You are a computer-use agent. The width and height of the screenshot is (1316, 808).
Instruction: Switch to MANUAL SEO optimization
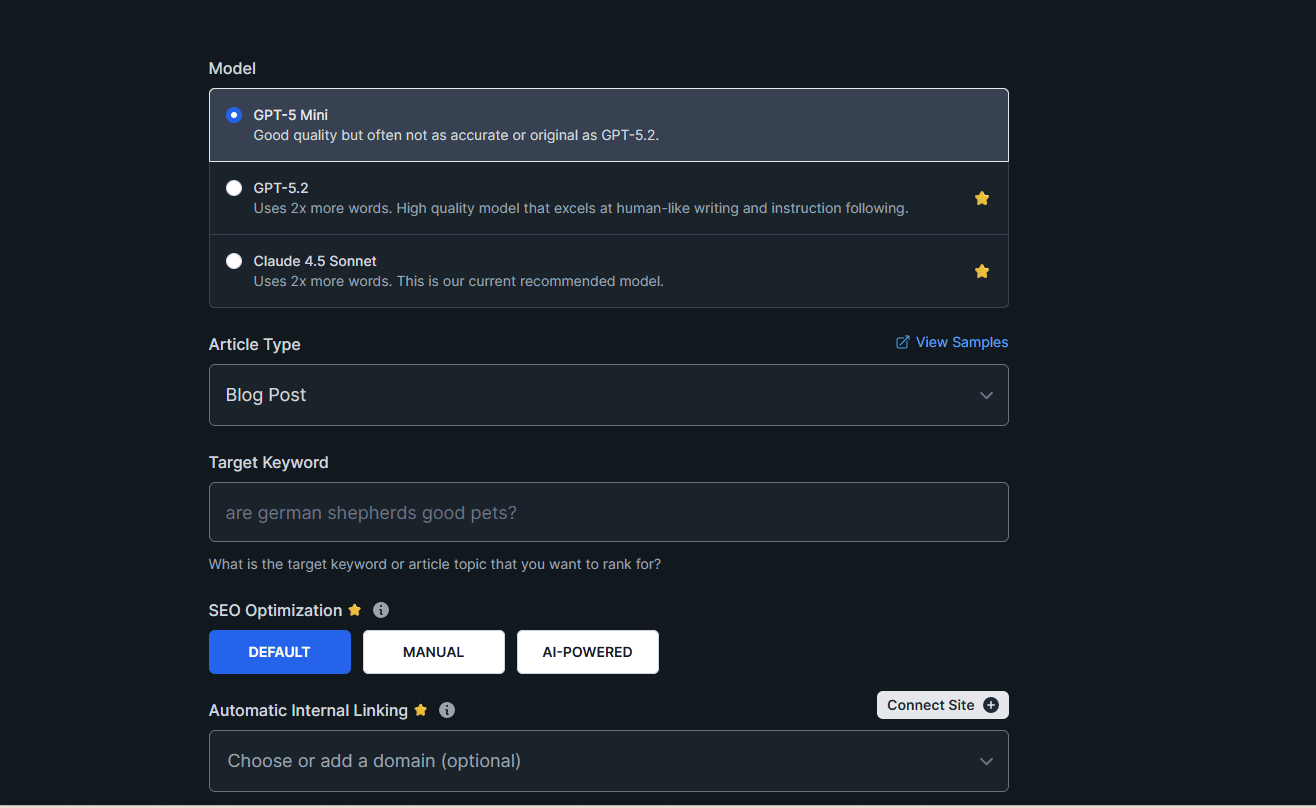pos(433,652)
